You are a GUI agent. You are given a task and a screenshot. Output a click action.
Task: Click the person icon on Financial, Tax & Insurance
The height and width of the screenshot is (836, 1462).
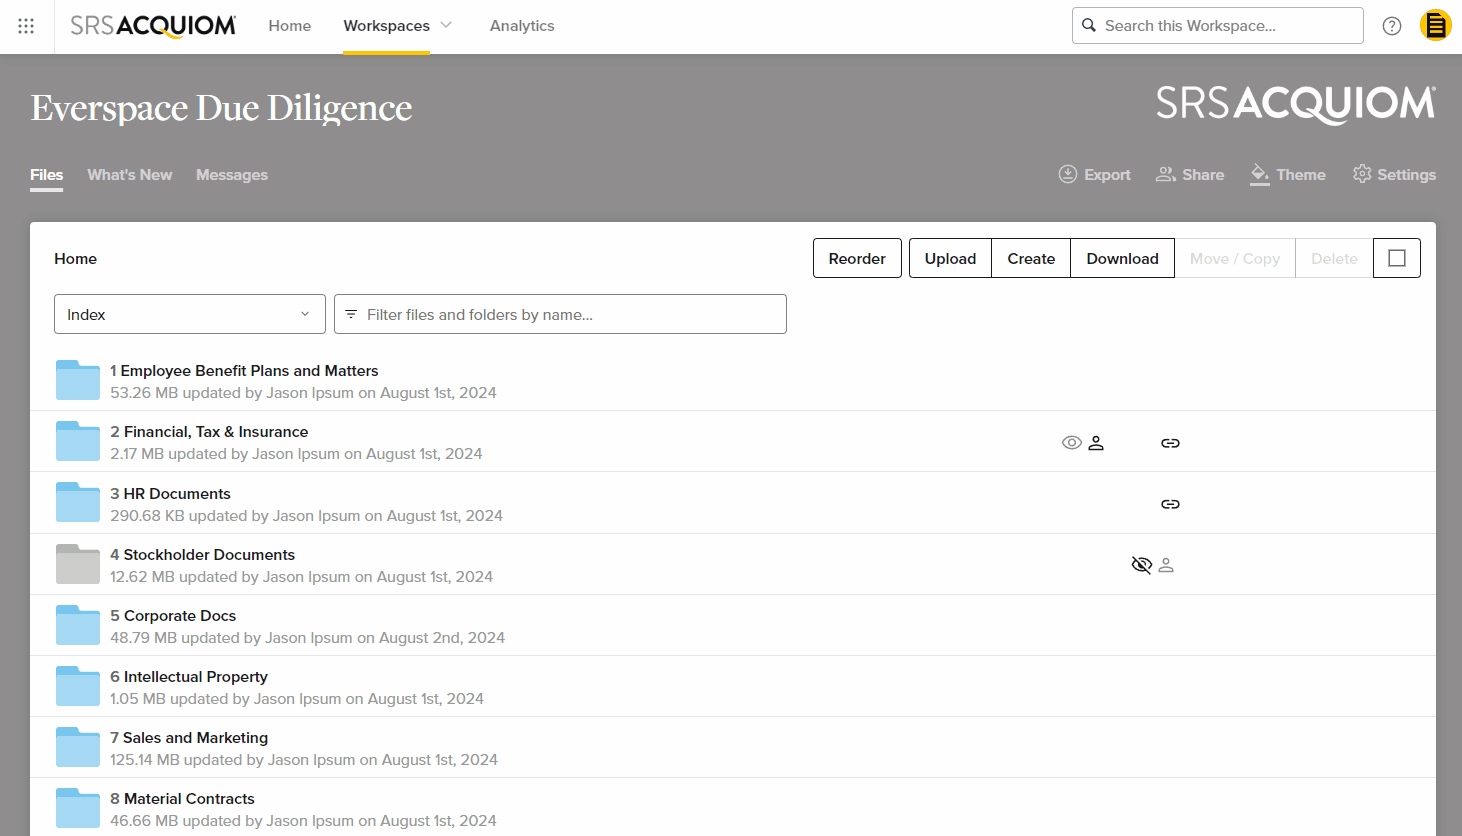click(x=1096, y=443)
